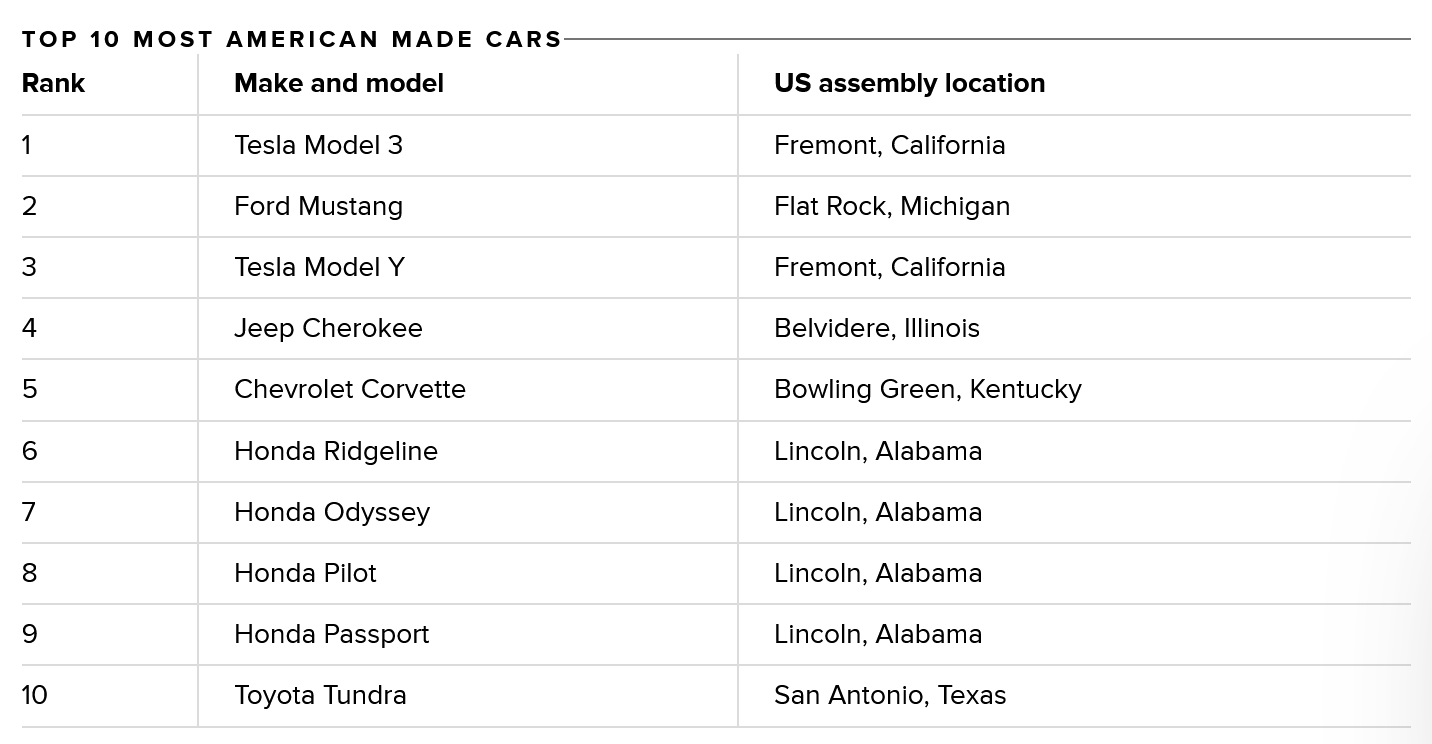1432x744 pixels.
Task: Select the Toyota Tundra cell
Action: pos(320,695)
